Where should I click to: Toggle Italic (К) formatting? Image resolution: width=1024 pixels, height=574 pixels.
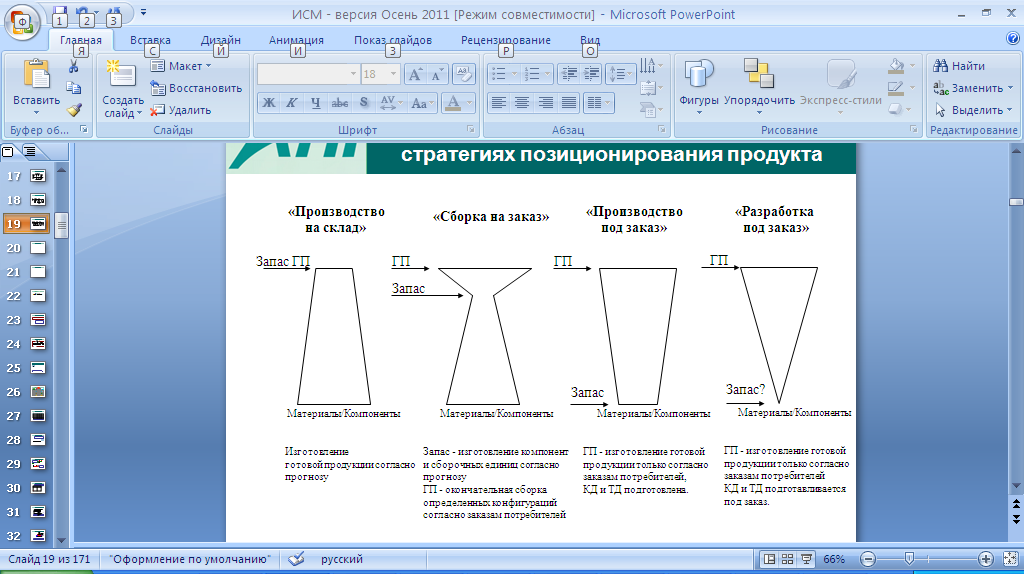292,103
